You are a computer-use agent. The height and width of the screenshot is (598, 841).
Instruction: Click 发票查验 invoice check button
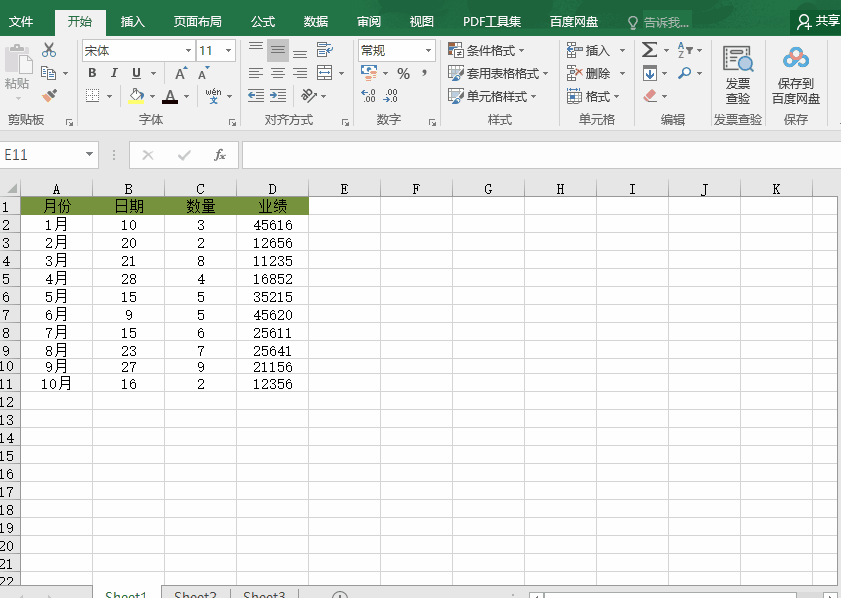tap(738, 75)
